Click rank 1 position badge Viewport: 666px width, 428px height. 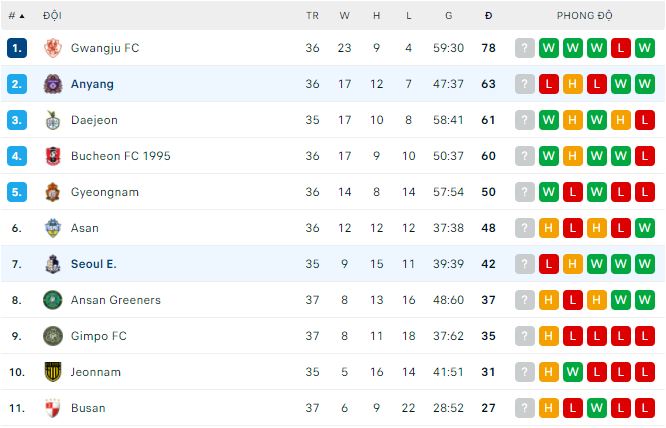[x=16, y=48]
